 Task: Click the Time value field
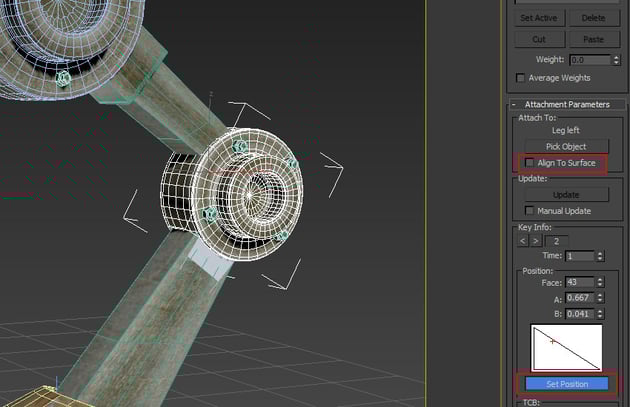[579, 256]
